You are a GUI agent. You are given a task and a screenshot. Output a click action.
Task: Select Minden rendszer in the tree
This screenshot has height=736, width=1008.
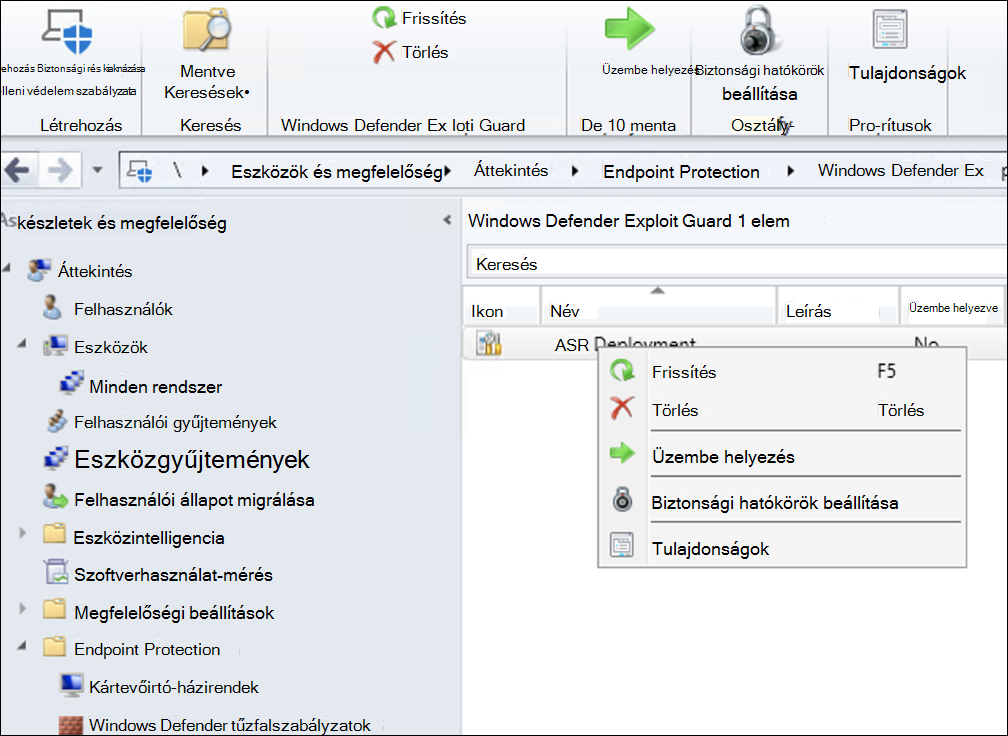click(156, 387)
